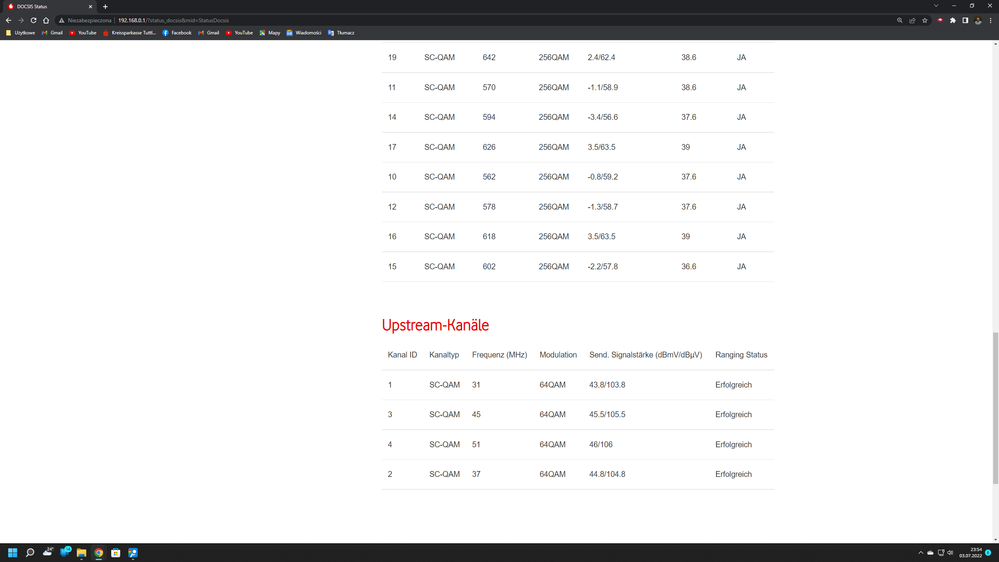999x562 pixels.
Task: Open the Facebook bookmark
Action: [177, 32]
